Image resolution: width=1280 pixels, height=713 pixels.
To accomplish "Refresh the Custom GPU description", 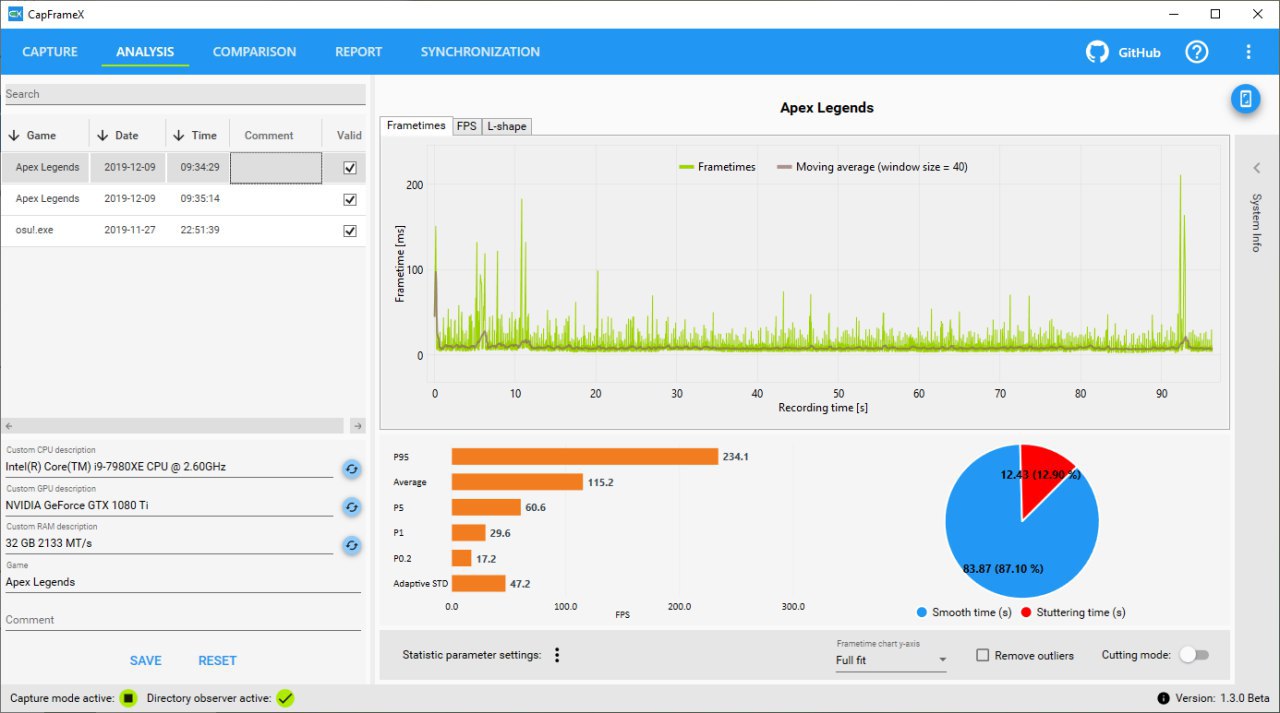I will [x=352, y=507].
